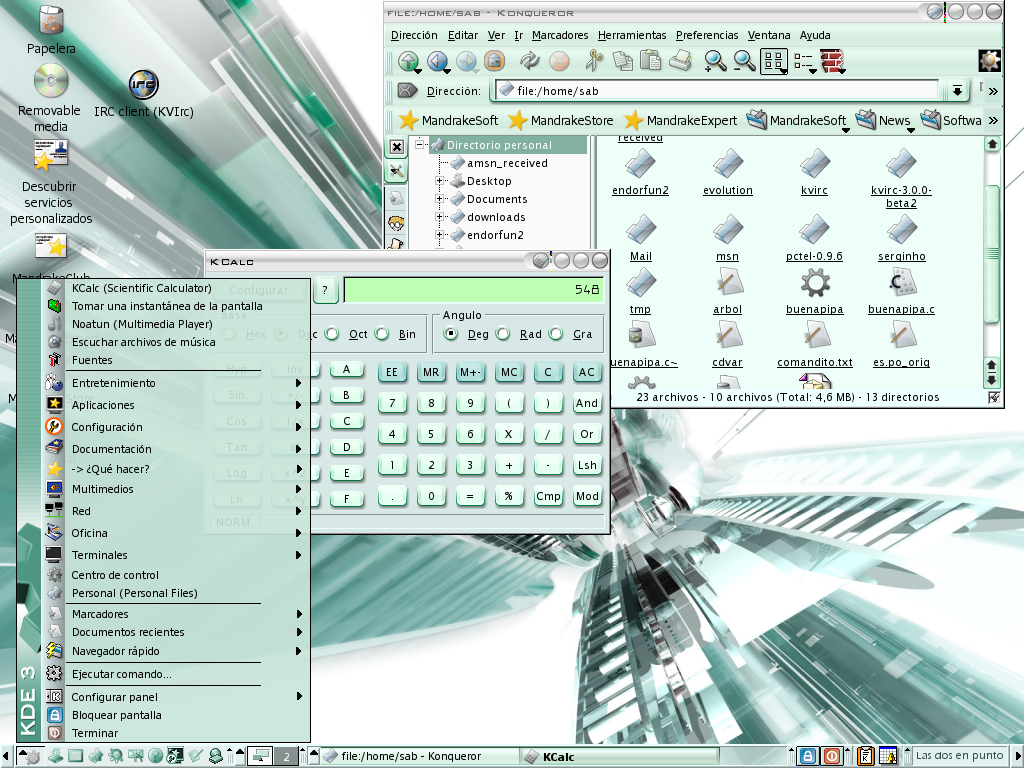
Task: Zoom out with magnifier minus icon
Action: pyautogui.click(x=744, y=61)
